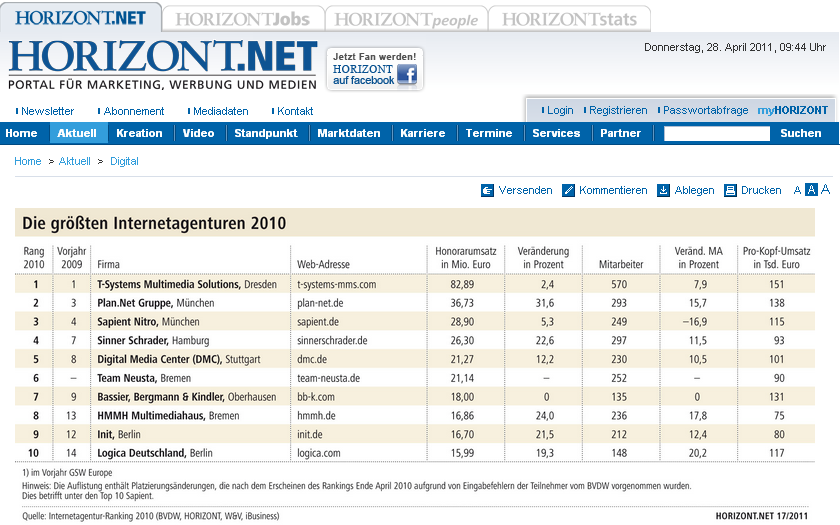The image size is (840, 525).
Task: Switch to the HORIZONTstats tab
Action: coord(569,20)
